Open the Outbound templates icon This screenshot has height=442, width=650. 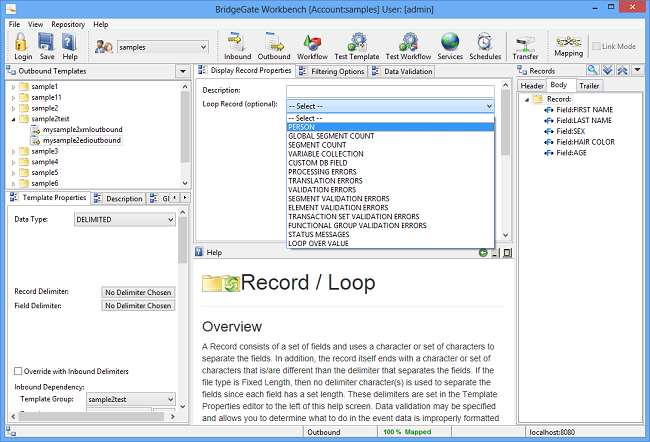[x=274, y=42]
